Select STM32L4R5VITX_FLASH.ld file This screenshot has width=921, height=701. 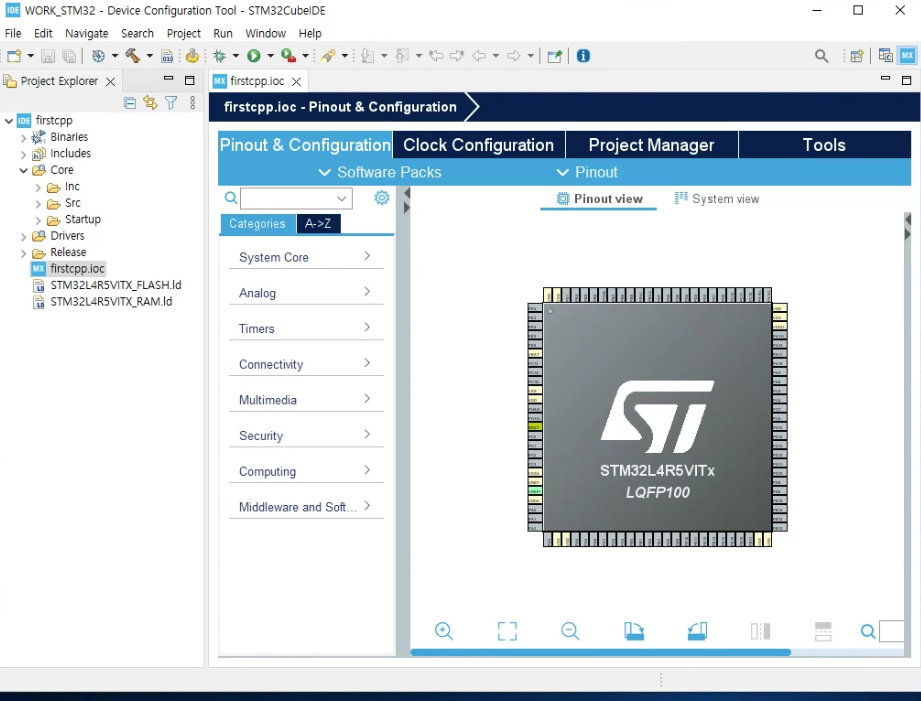click(x=116, y=285)
